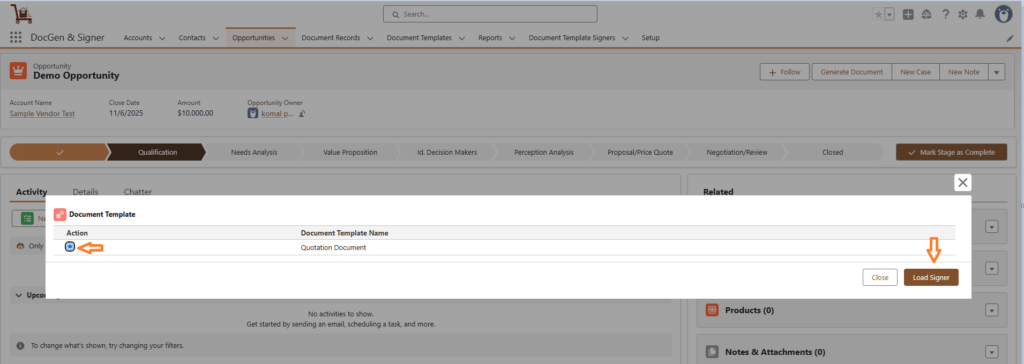Click Mark Stage as Complete button

point(952,152)
